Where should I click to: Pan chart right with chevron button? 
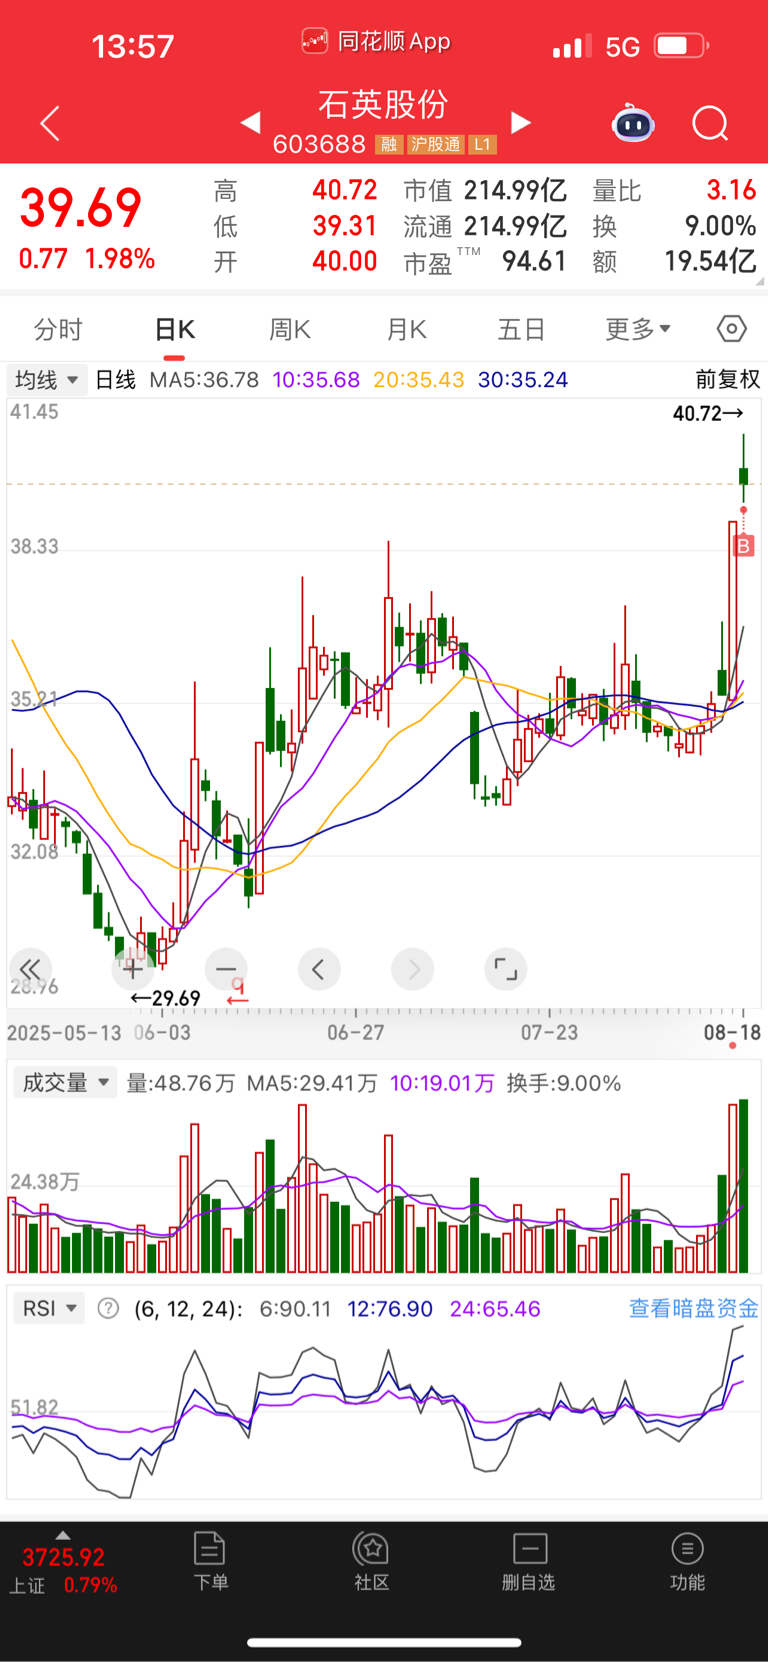tap(413, 969)
